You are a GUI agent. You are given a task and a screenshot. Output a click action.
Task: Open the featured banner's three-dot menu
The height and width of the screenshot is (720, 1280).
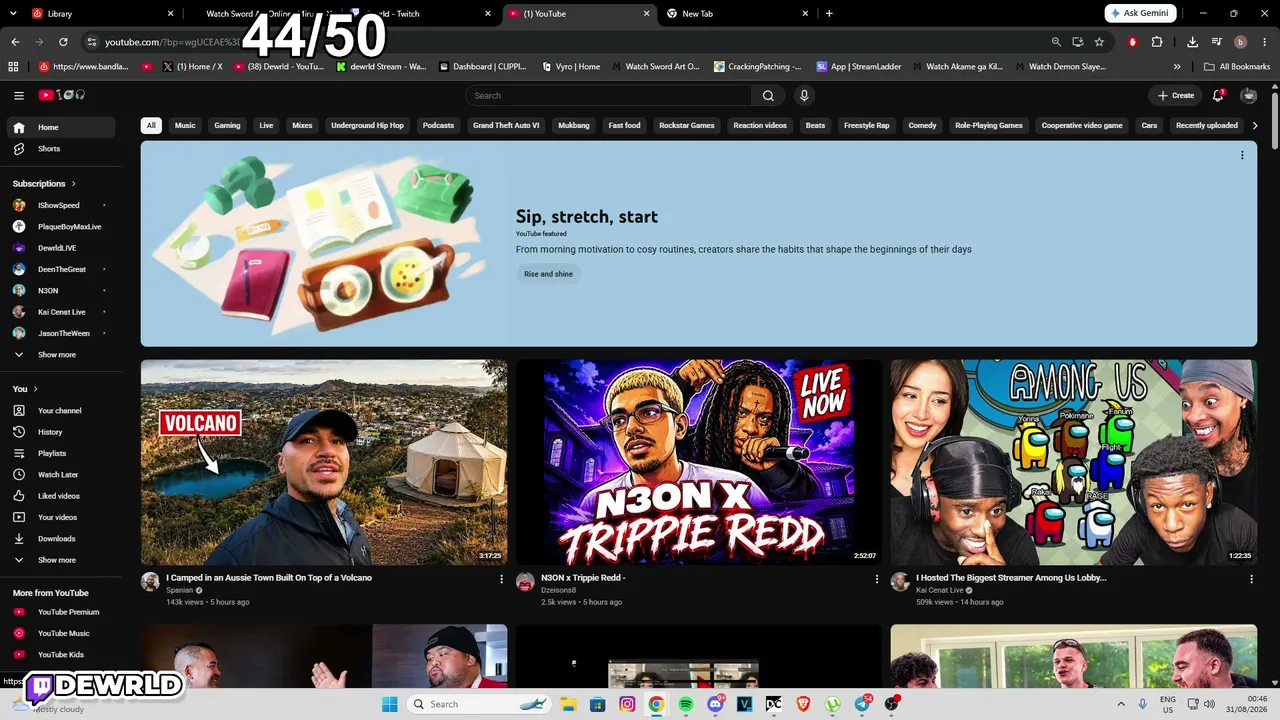point(1242,155)
